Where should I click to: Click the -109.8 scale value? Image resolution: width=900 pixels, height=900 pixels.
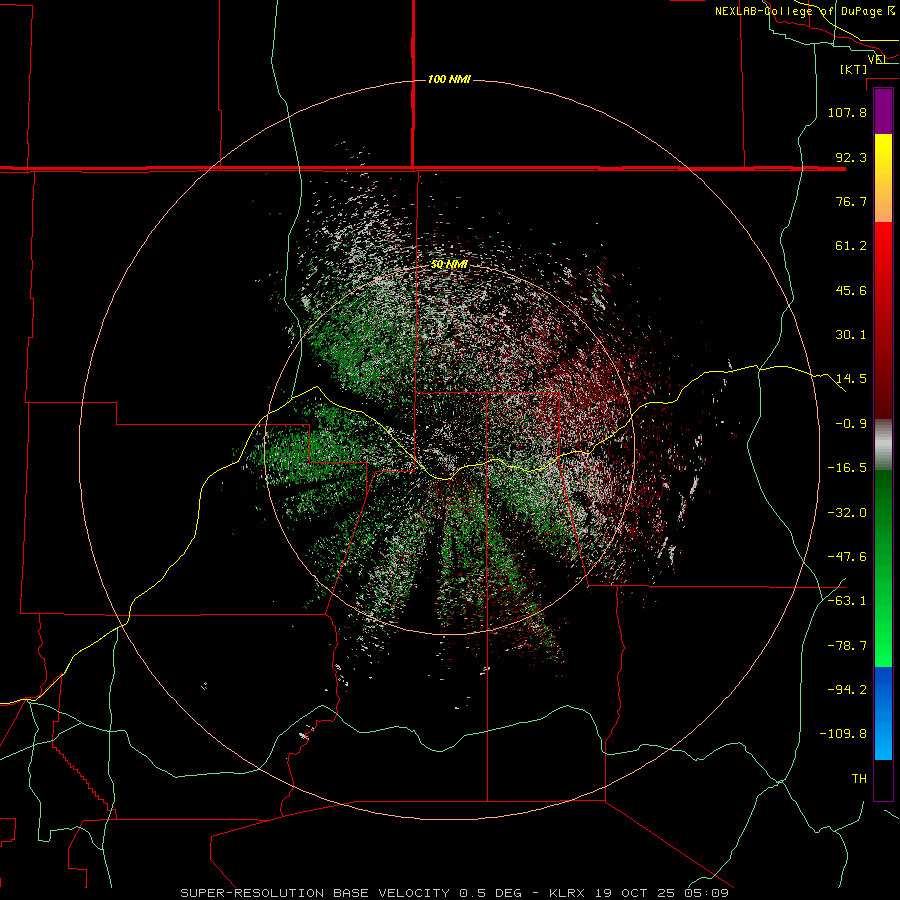tap(843, 734)
